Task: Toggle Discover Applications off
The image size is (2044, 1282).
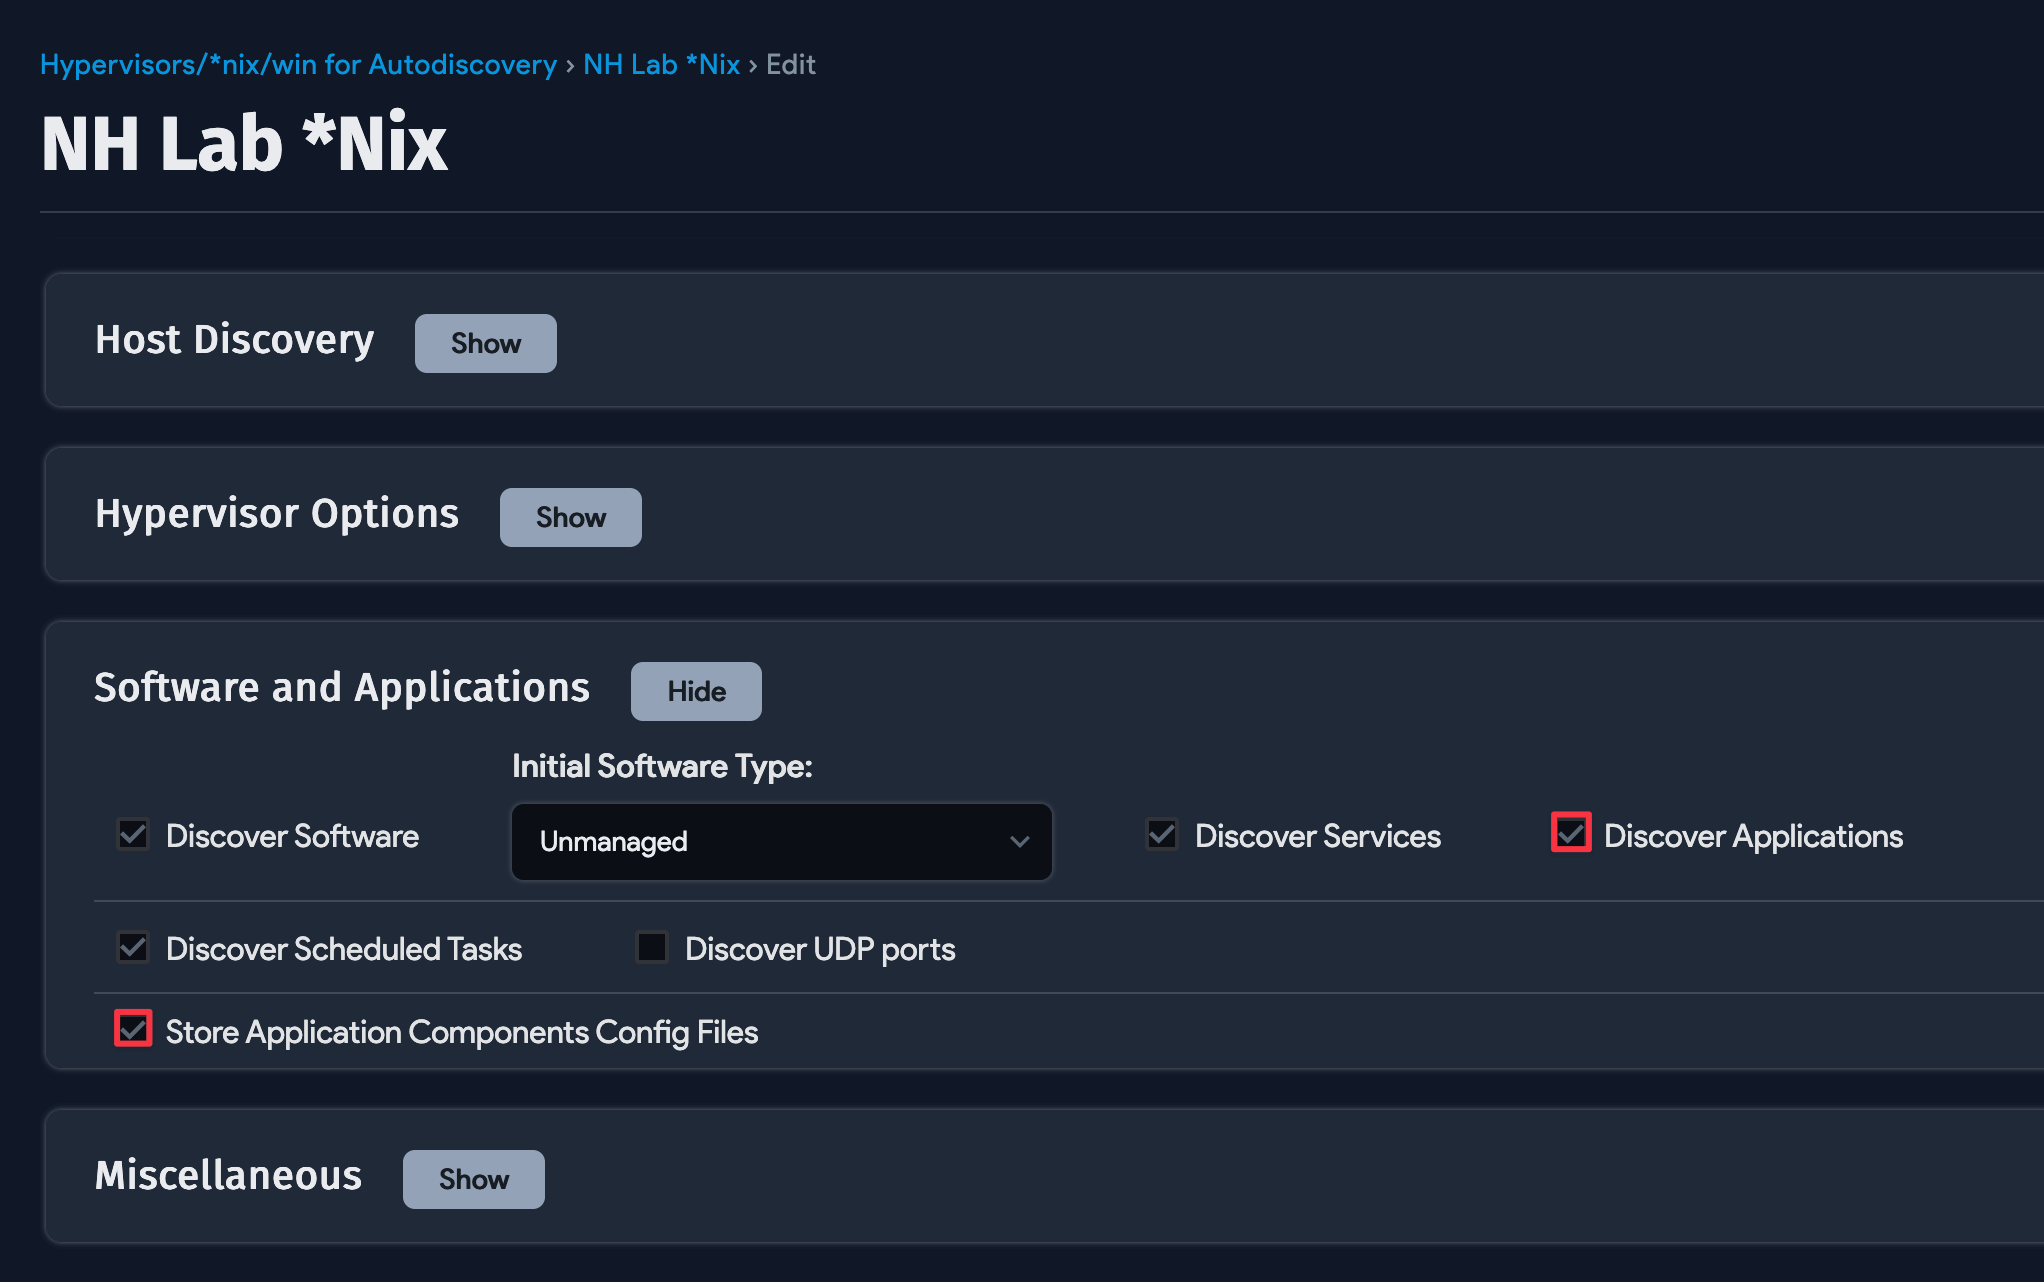Action: coord(1570,833)
